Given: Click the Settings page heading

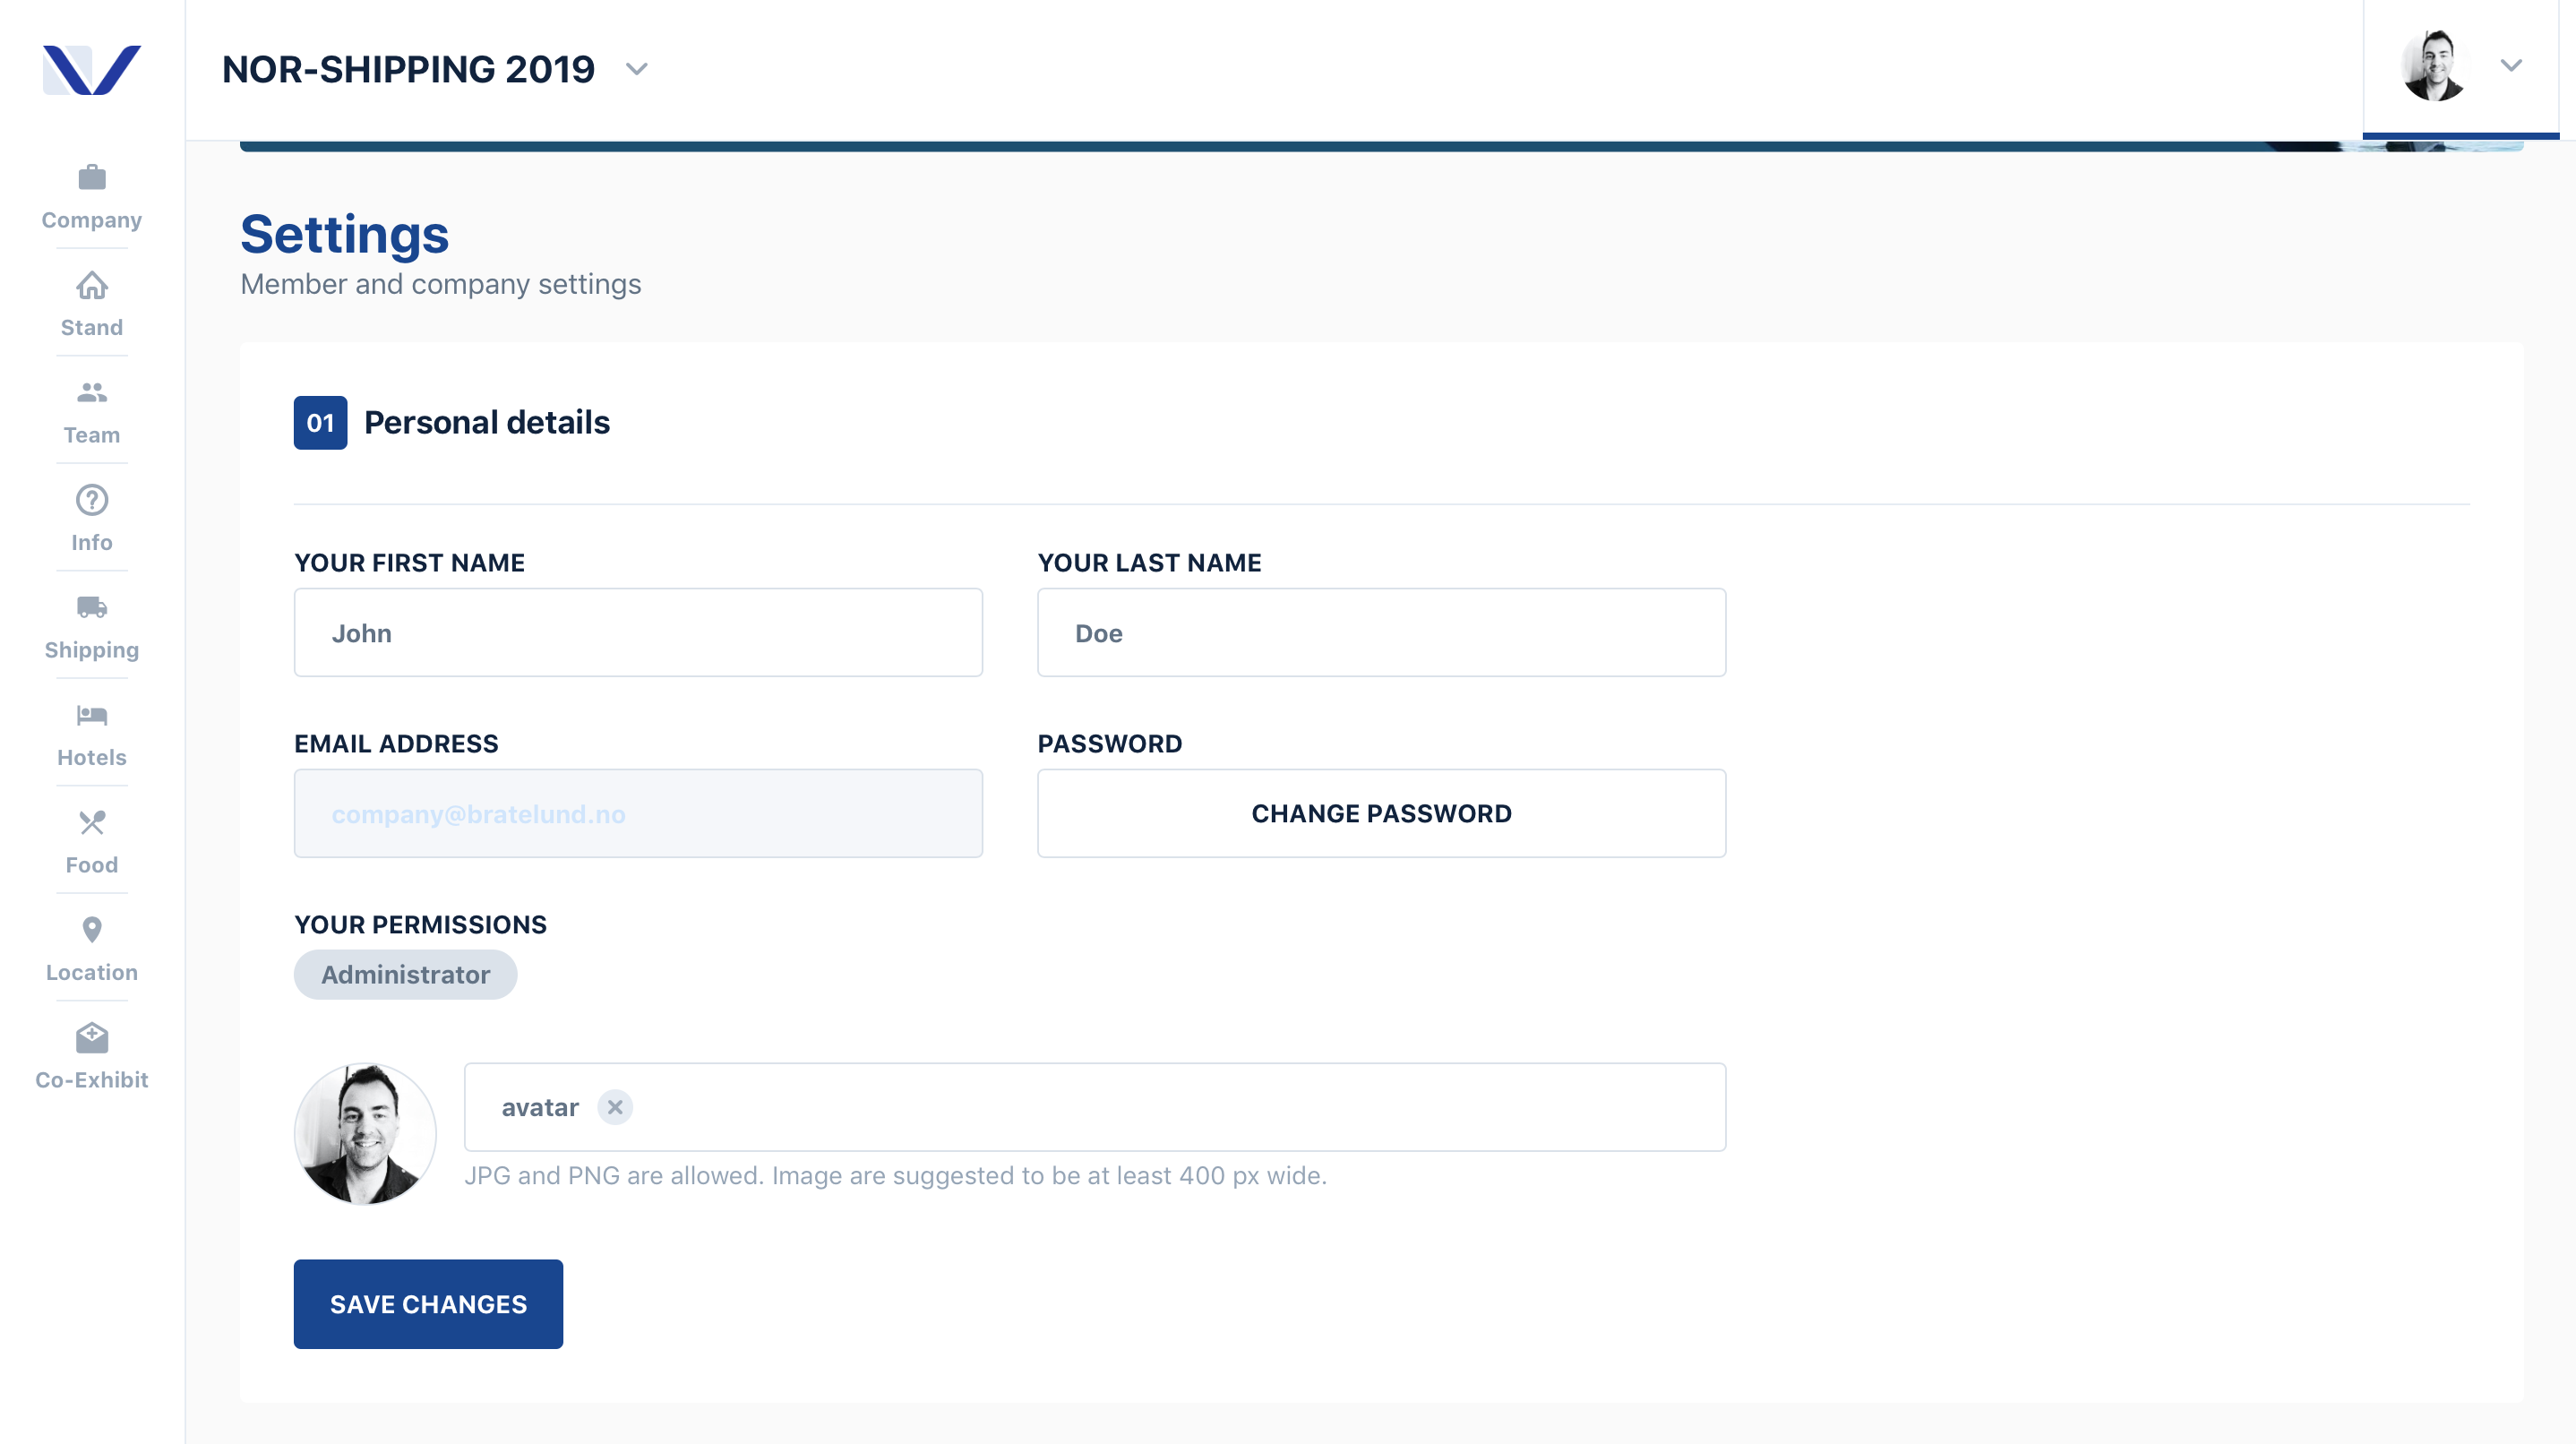Looking at the screenshot, I should pyautogui.click(x=344, y=234).
